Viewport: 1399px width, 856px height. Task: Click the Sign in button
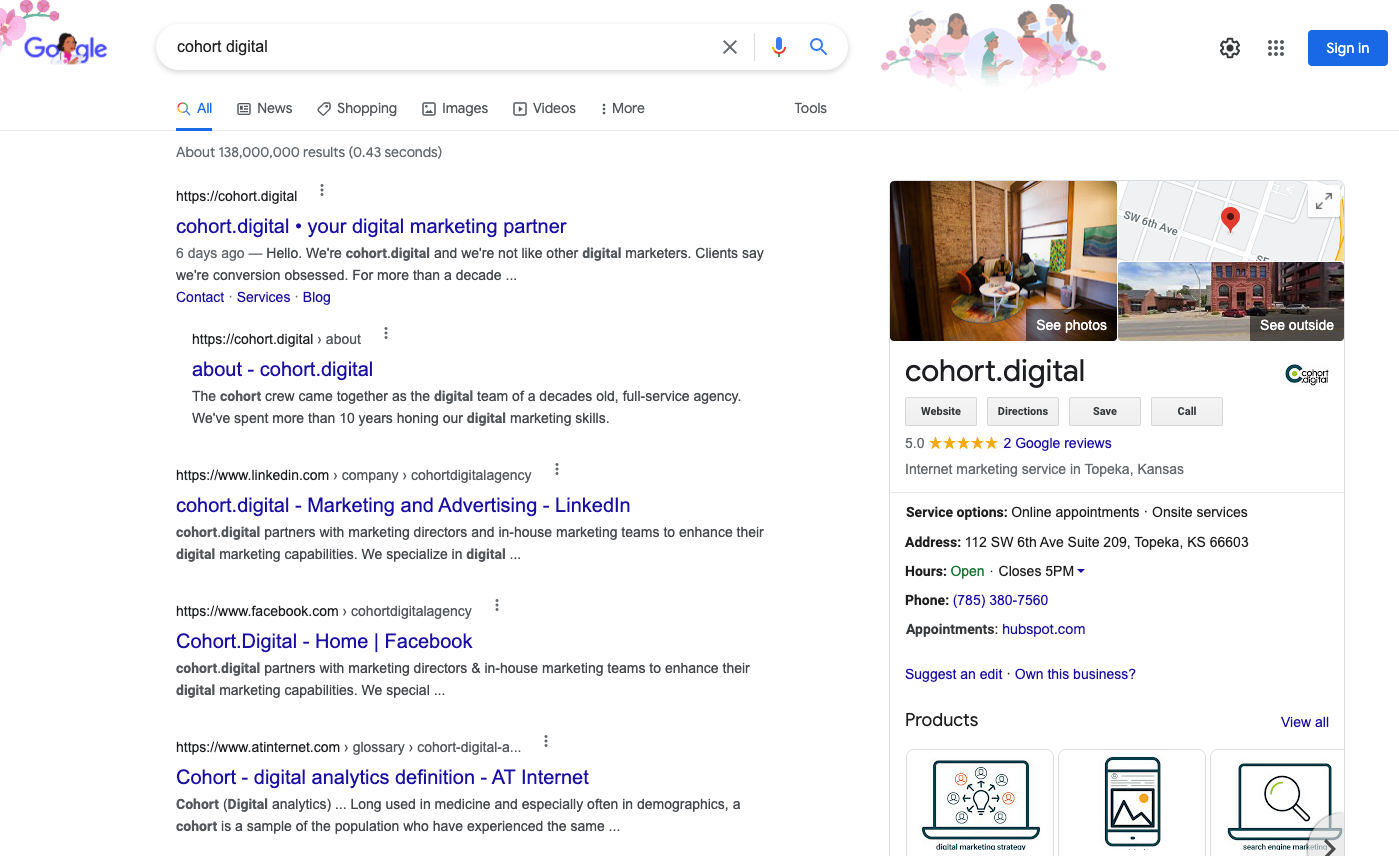pyautogui.click(x=1347, y=48)
